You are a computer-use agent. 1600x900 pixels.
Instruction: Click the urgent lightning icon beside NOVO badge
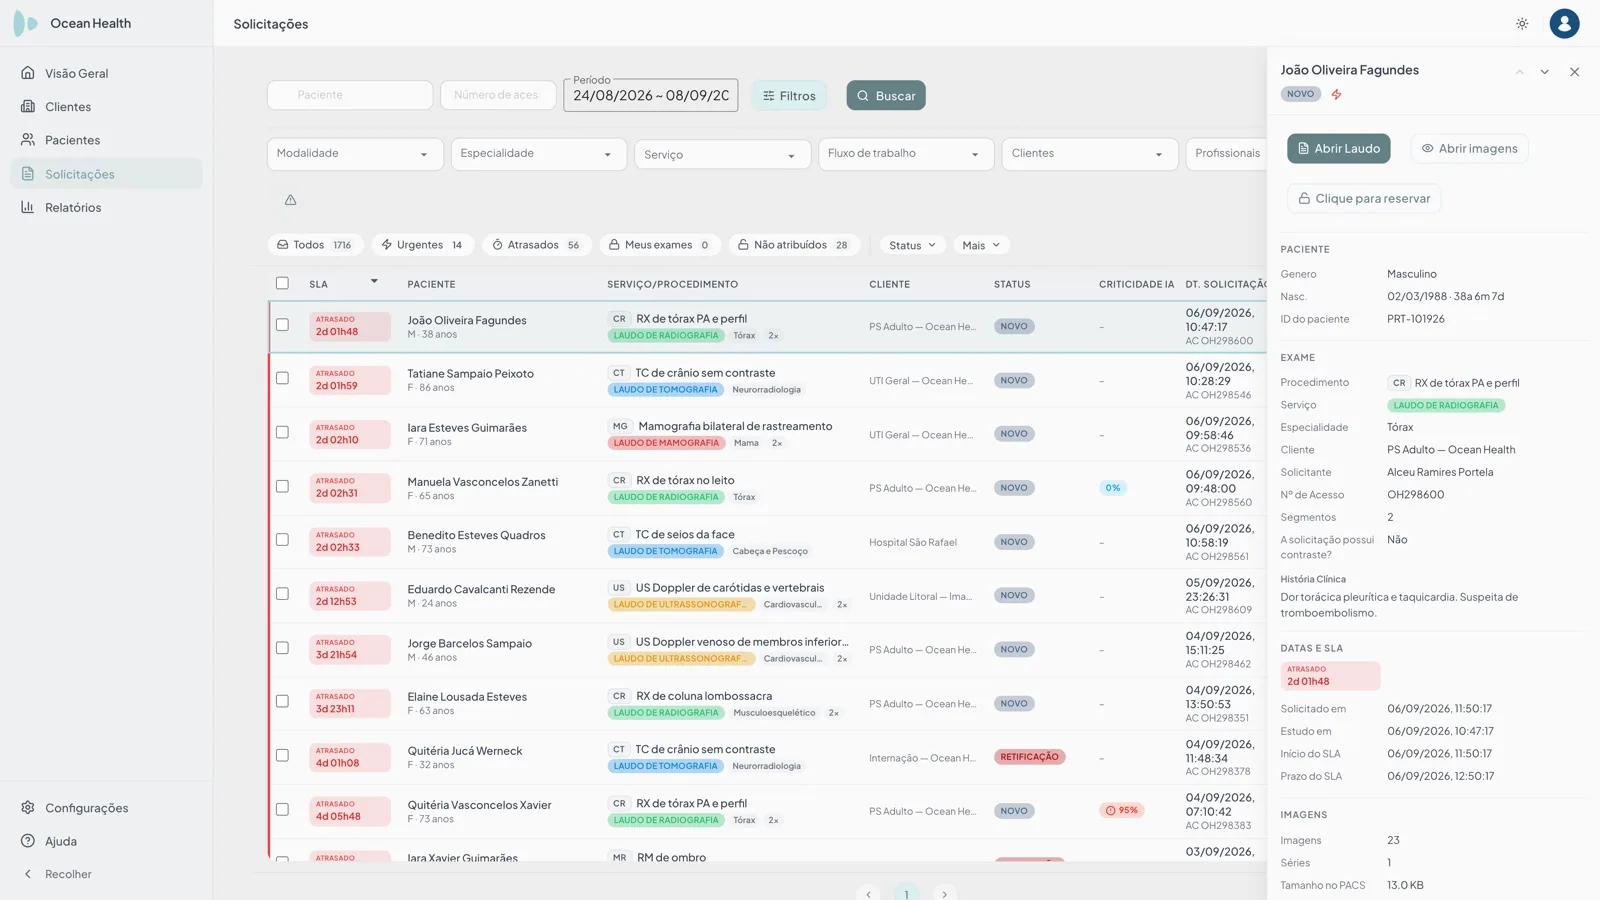1336,94
